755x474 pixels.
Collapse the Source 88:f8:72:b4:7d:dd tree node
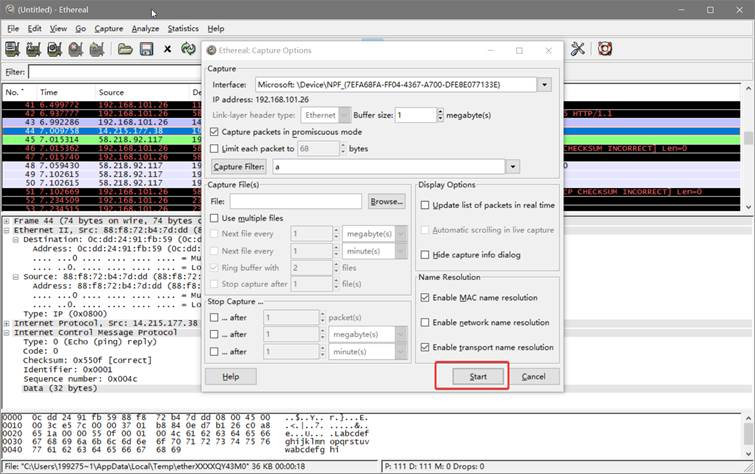pyautogui.click(x=16, y=277)
